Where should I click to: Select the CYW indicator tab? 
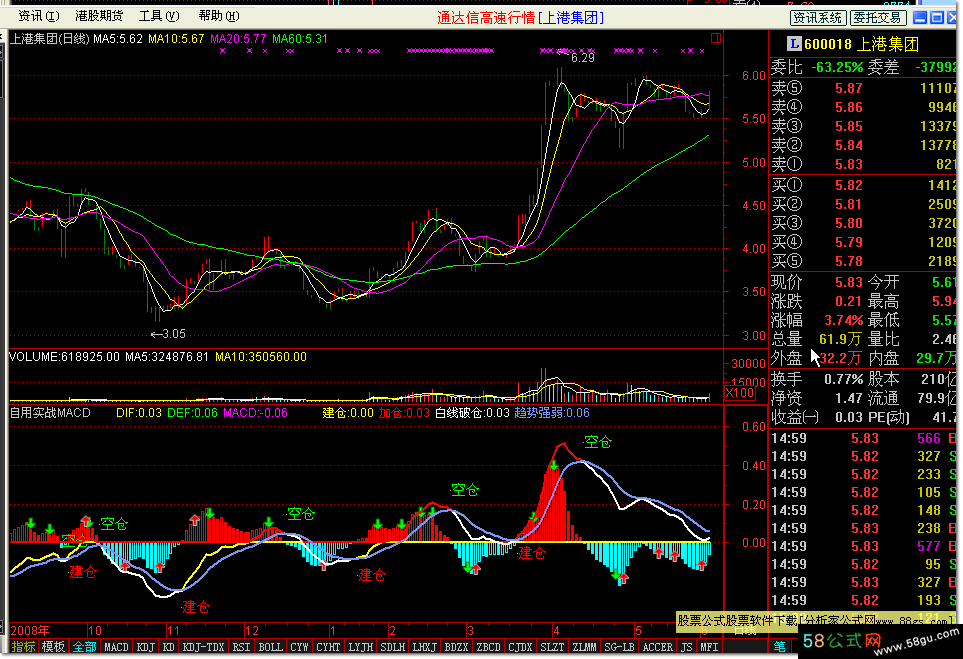pos(299,647)
